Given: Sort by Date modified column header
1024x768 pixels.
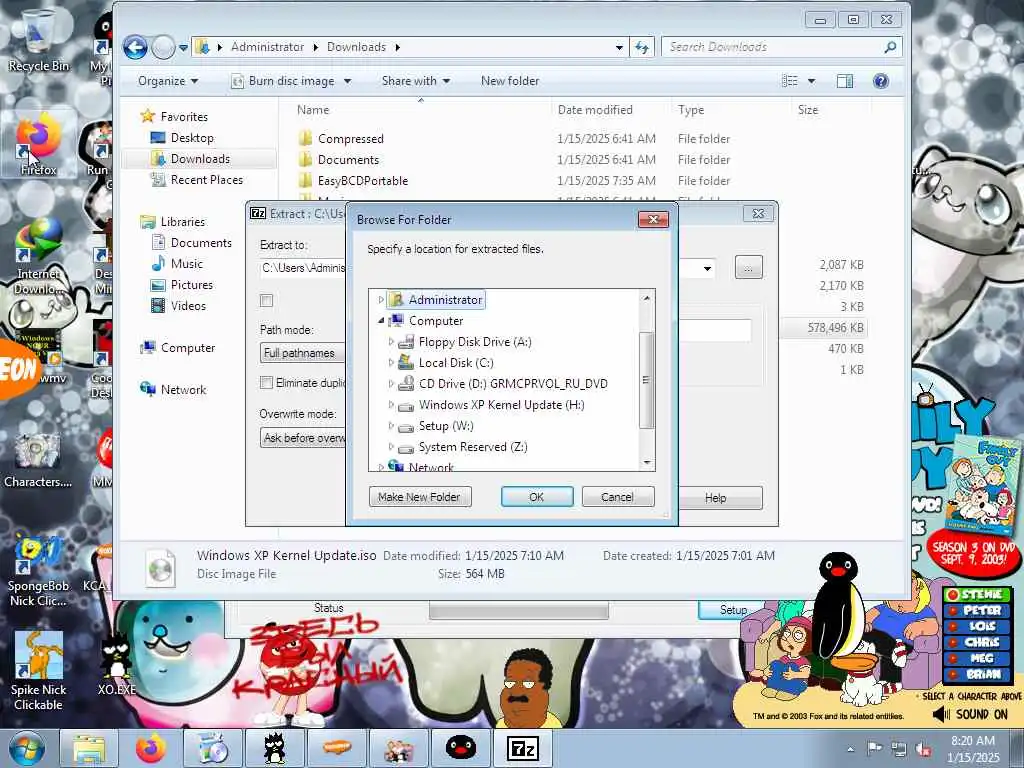Looking at the screenshot, I should point(595,110).
